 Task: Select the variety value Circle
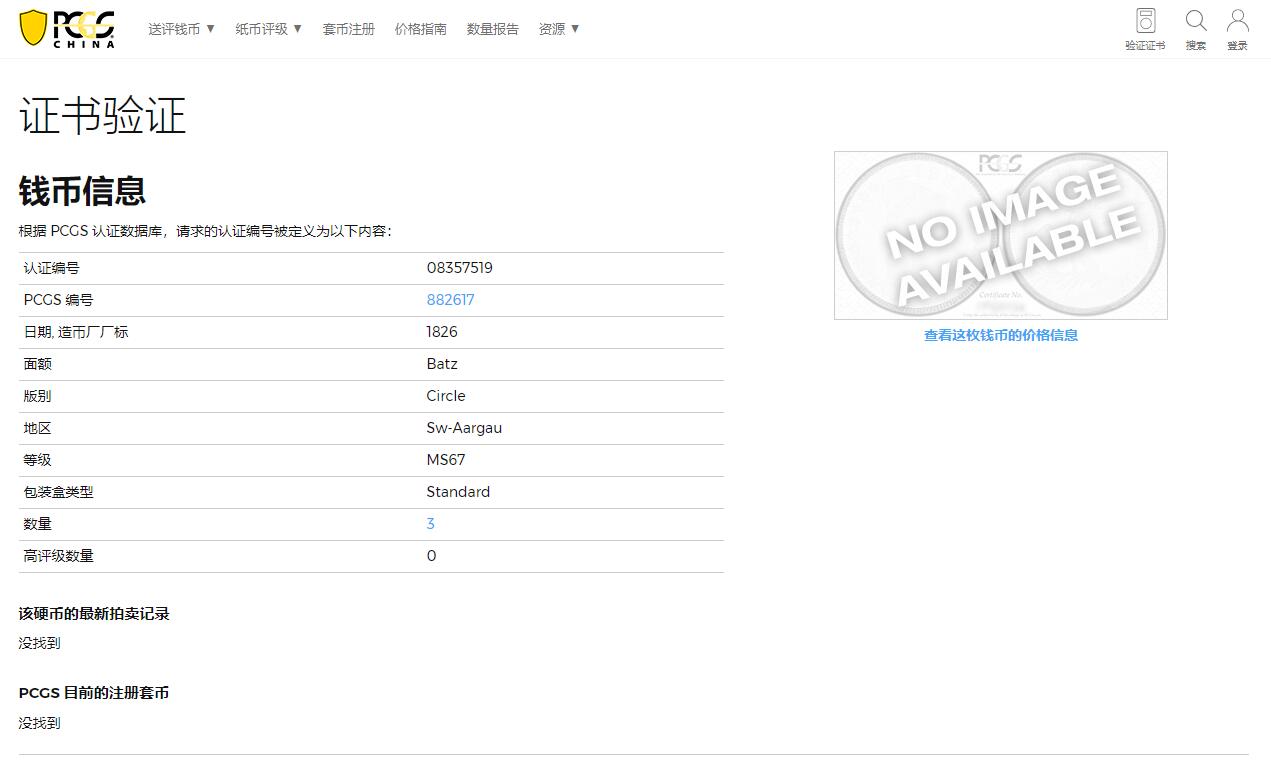[x=446, y=396]
